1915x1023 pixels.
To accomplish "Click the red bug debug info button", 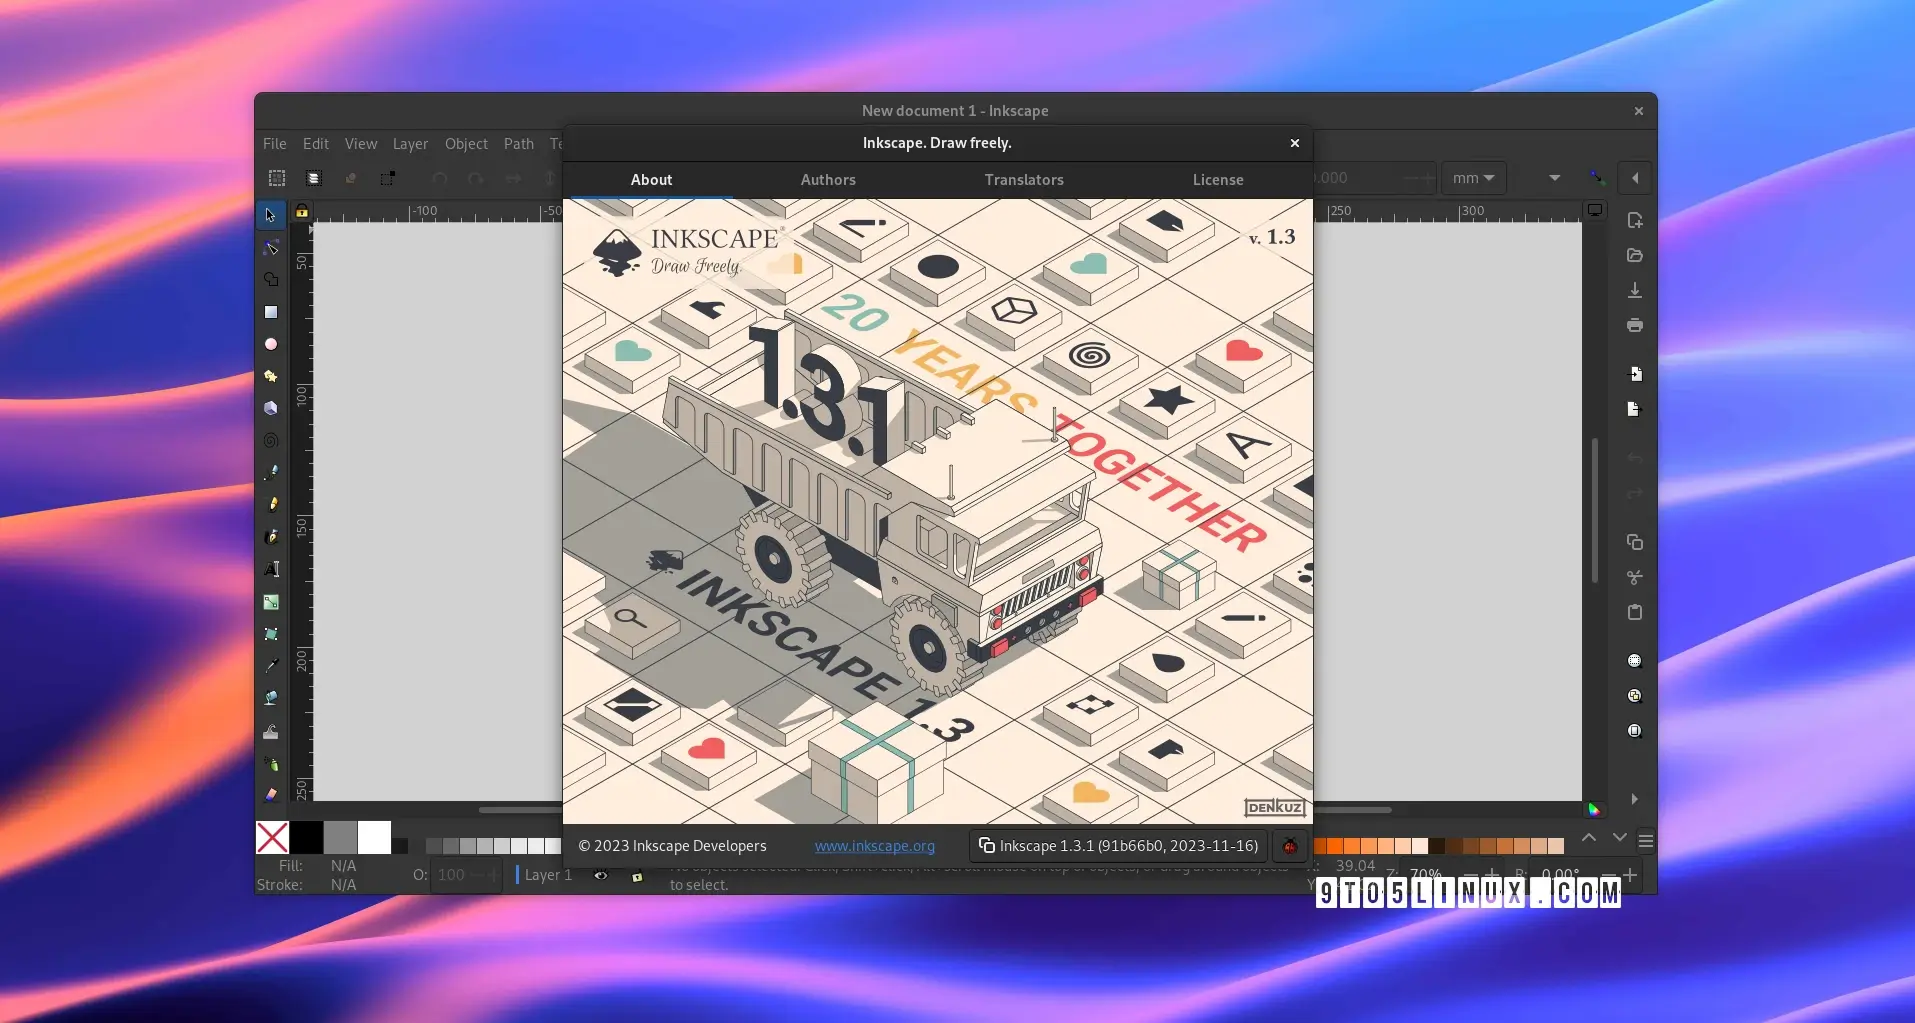I will (x=1290, y=846).
